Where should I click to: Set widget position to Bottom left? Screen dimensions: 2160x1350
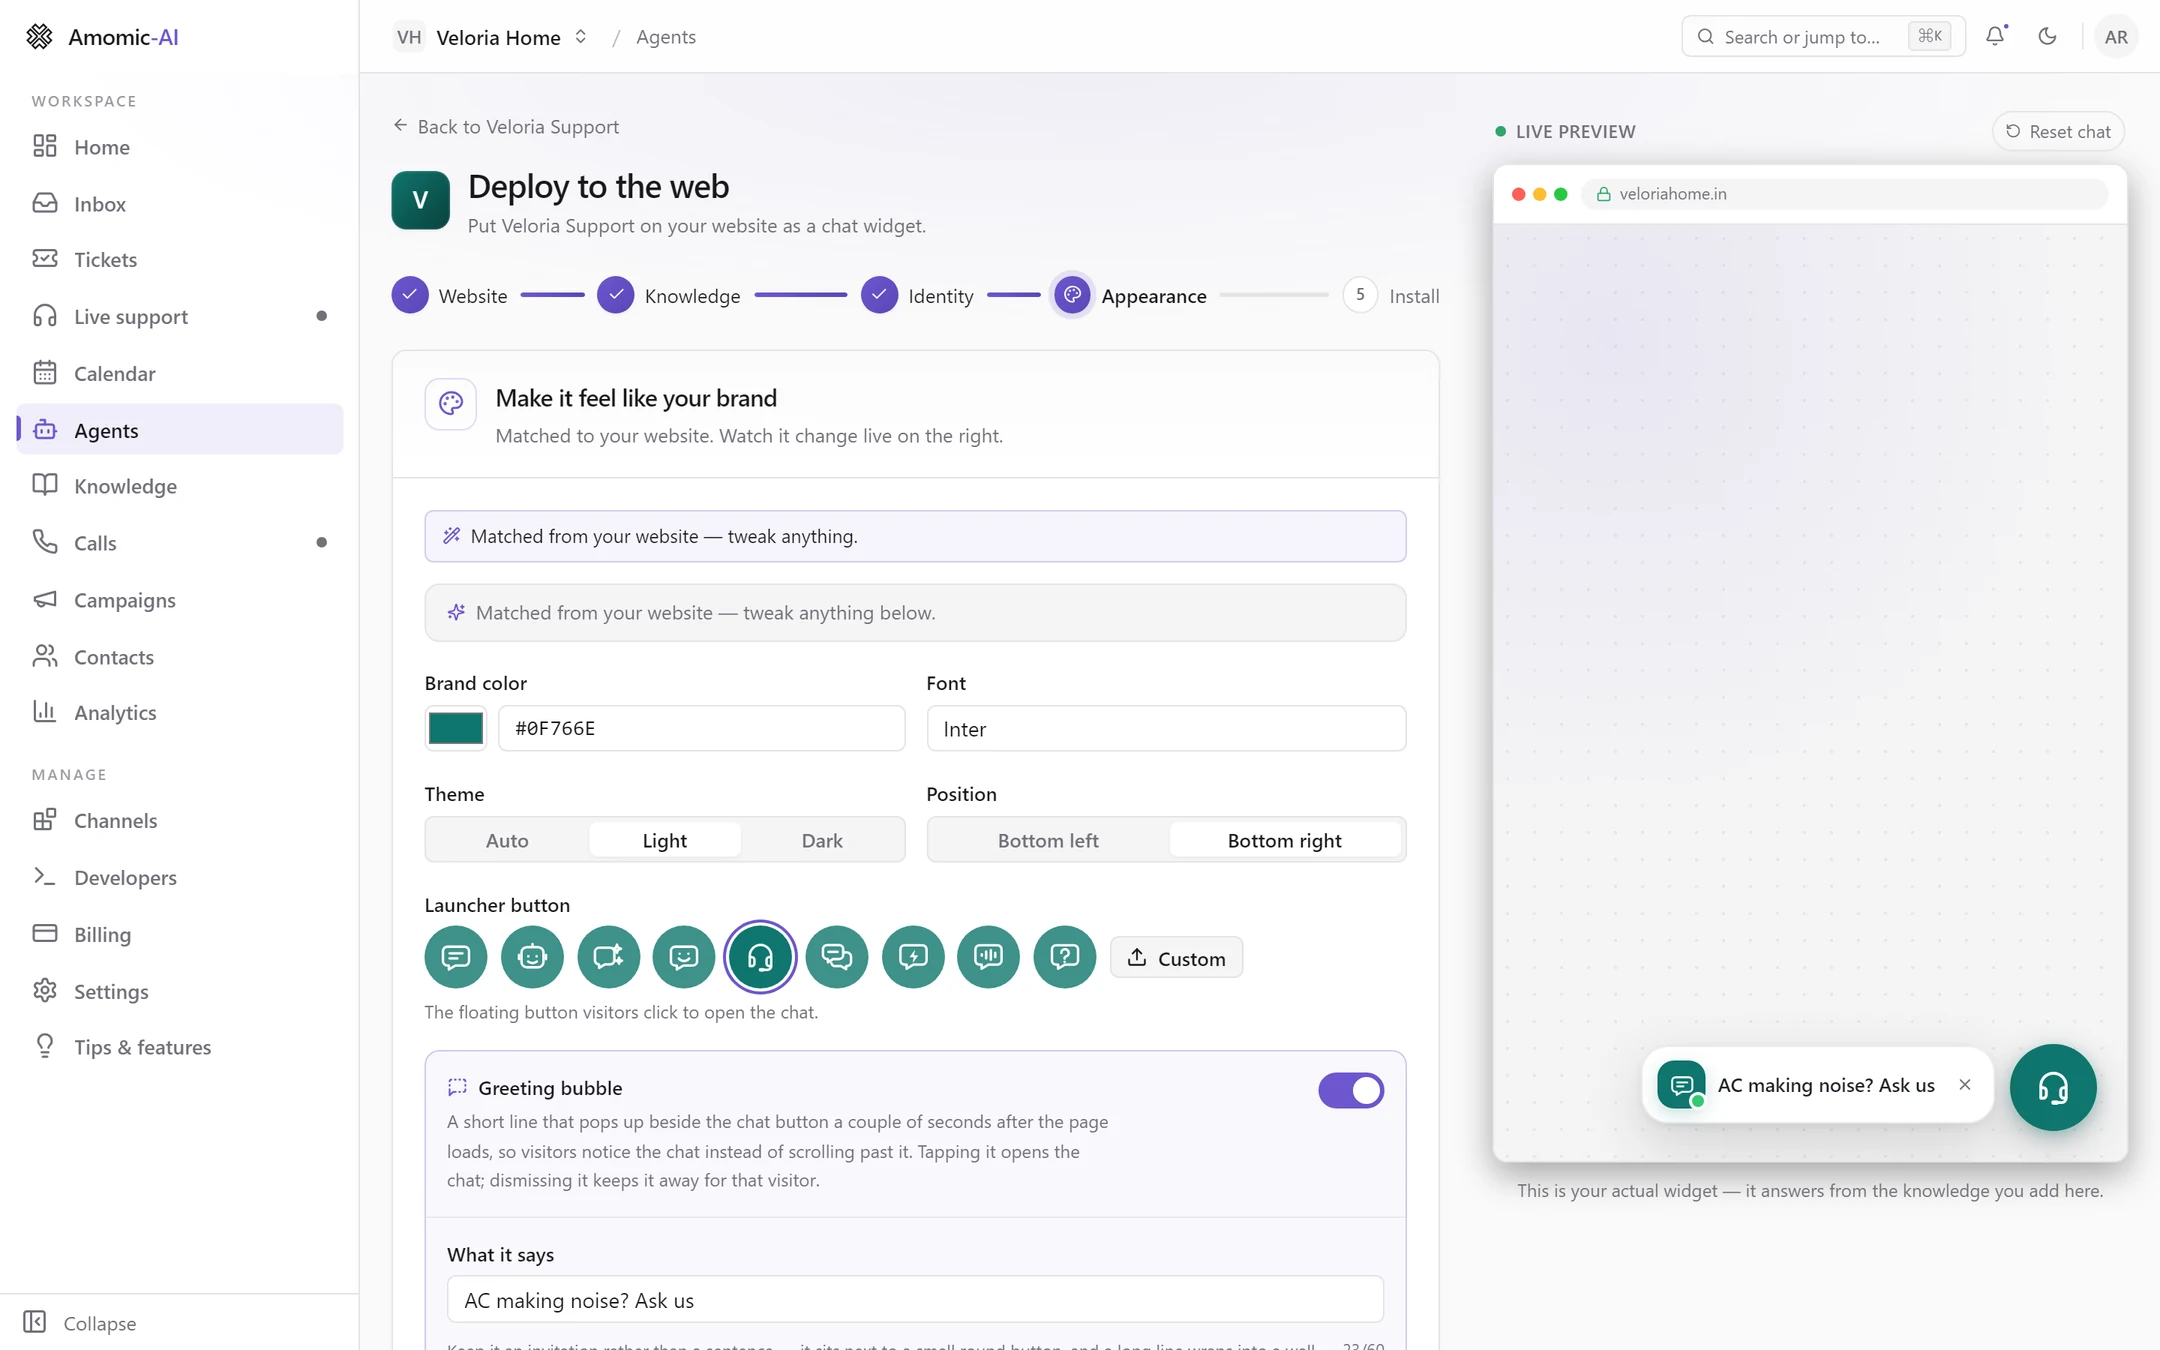pos(1048,840)
